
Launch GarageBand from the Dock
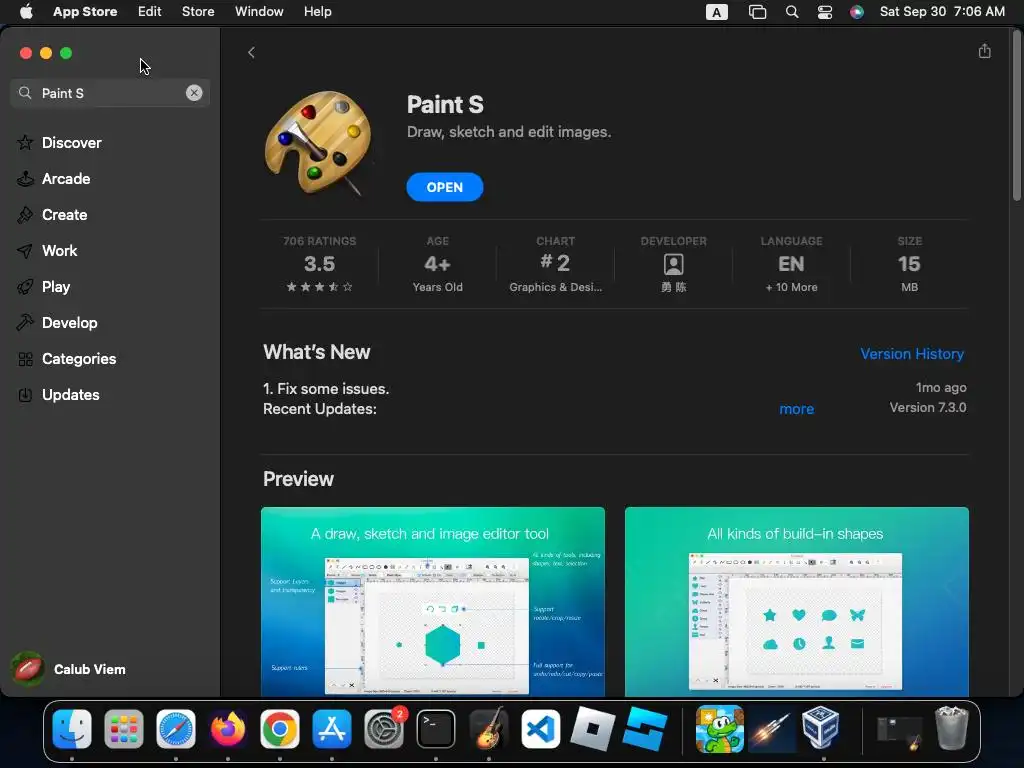[x=488, y=729]
